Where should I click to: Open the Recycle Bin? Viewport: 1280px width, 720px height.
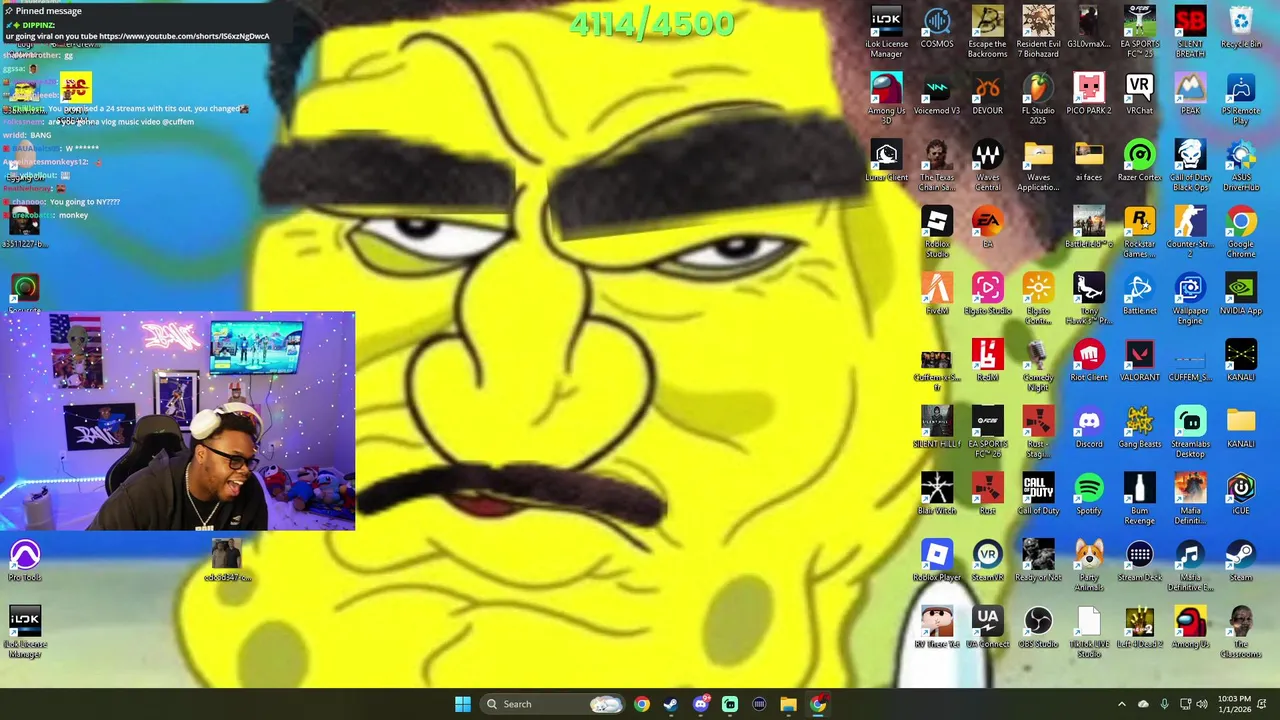1241,28
